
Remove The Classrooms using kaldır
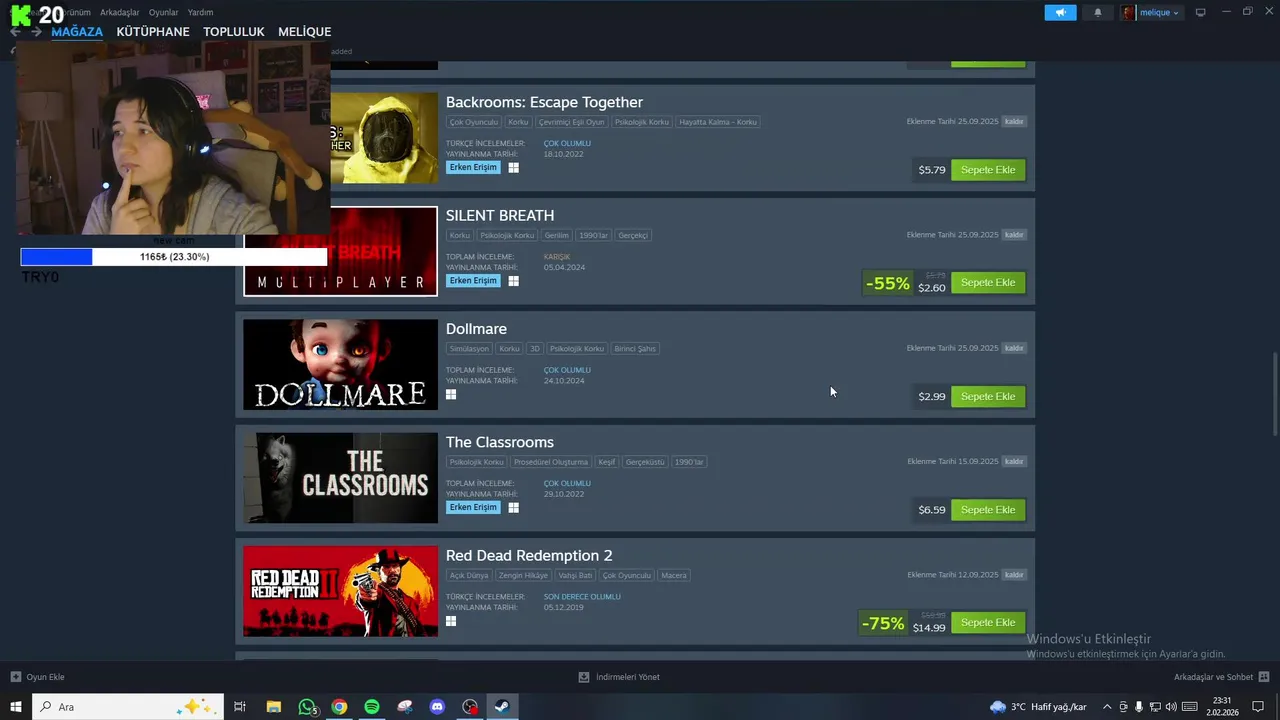click(1014, 462)
